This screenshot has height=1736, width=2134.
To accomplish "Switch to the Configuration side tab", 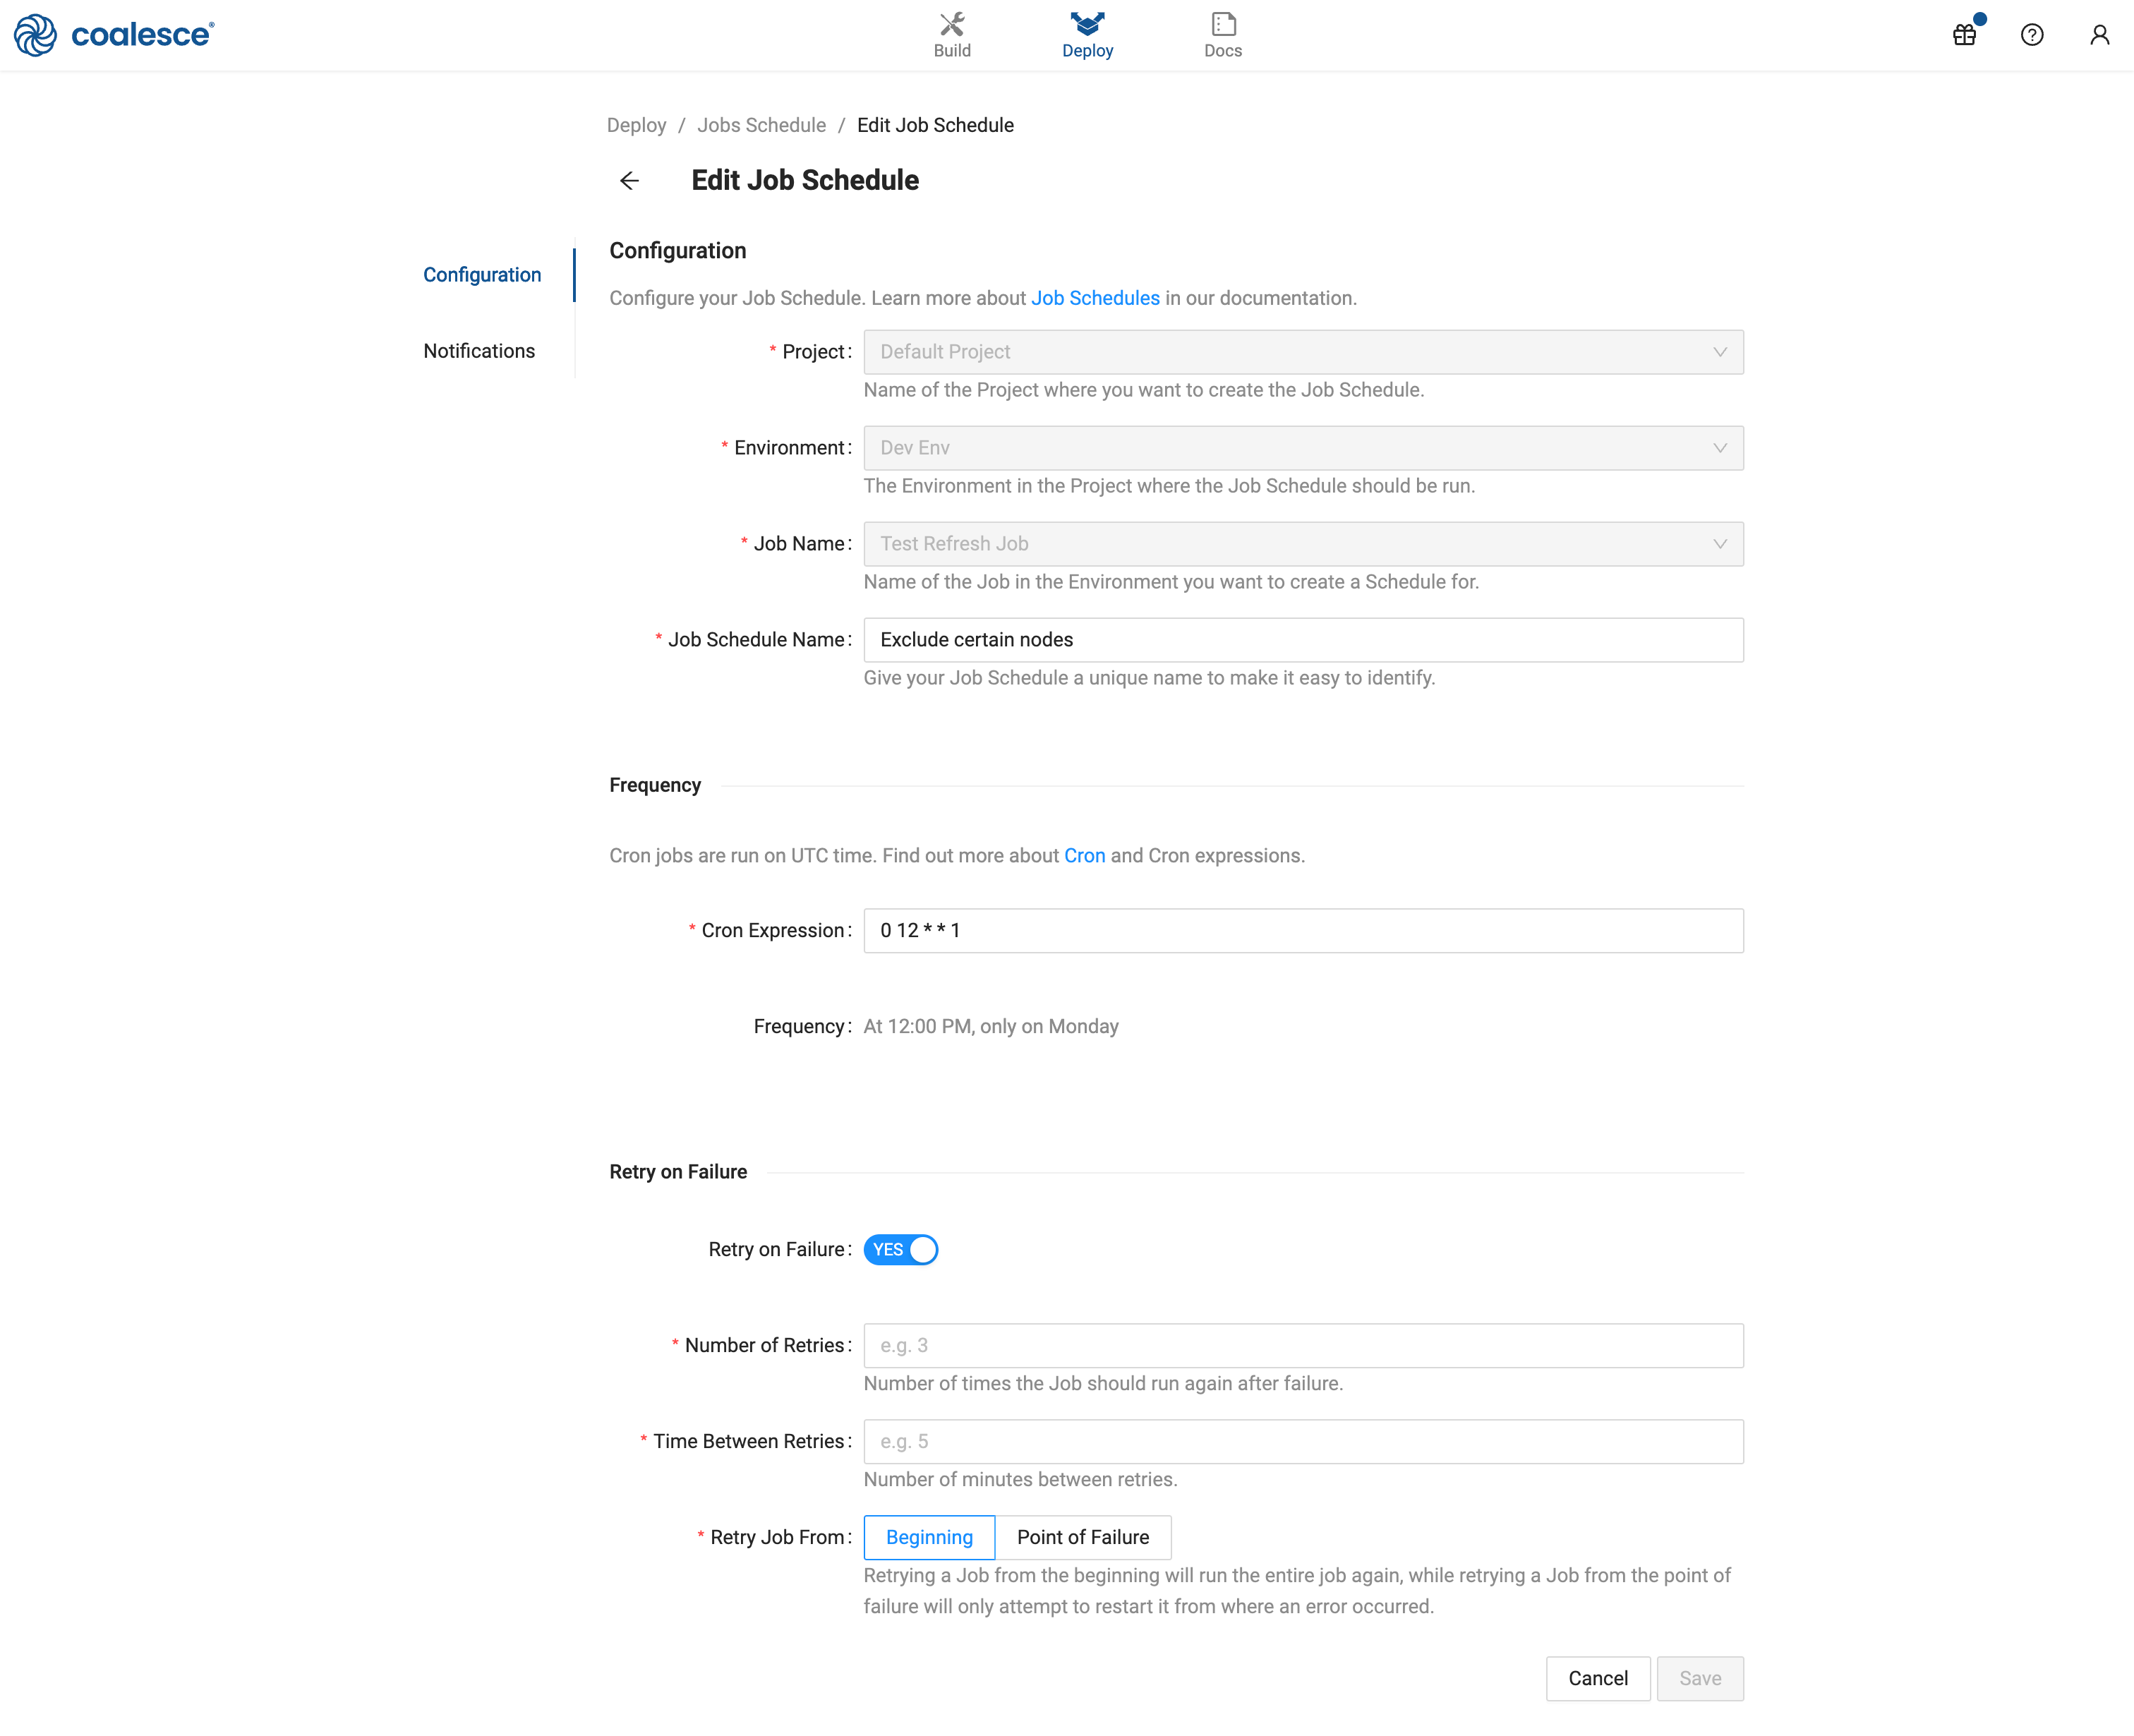I will [482, 275].
